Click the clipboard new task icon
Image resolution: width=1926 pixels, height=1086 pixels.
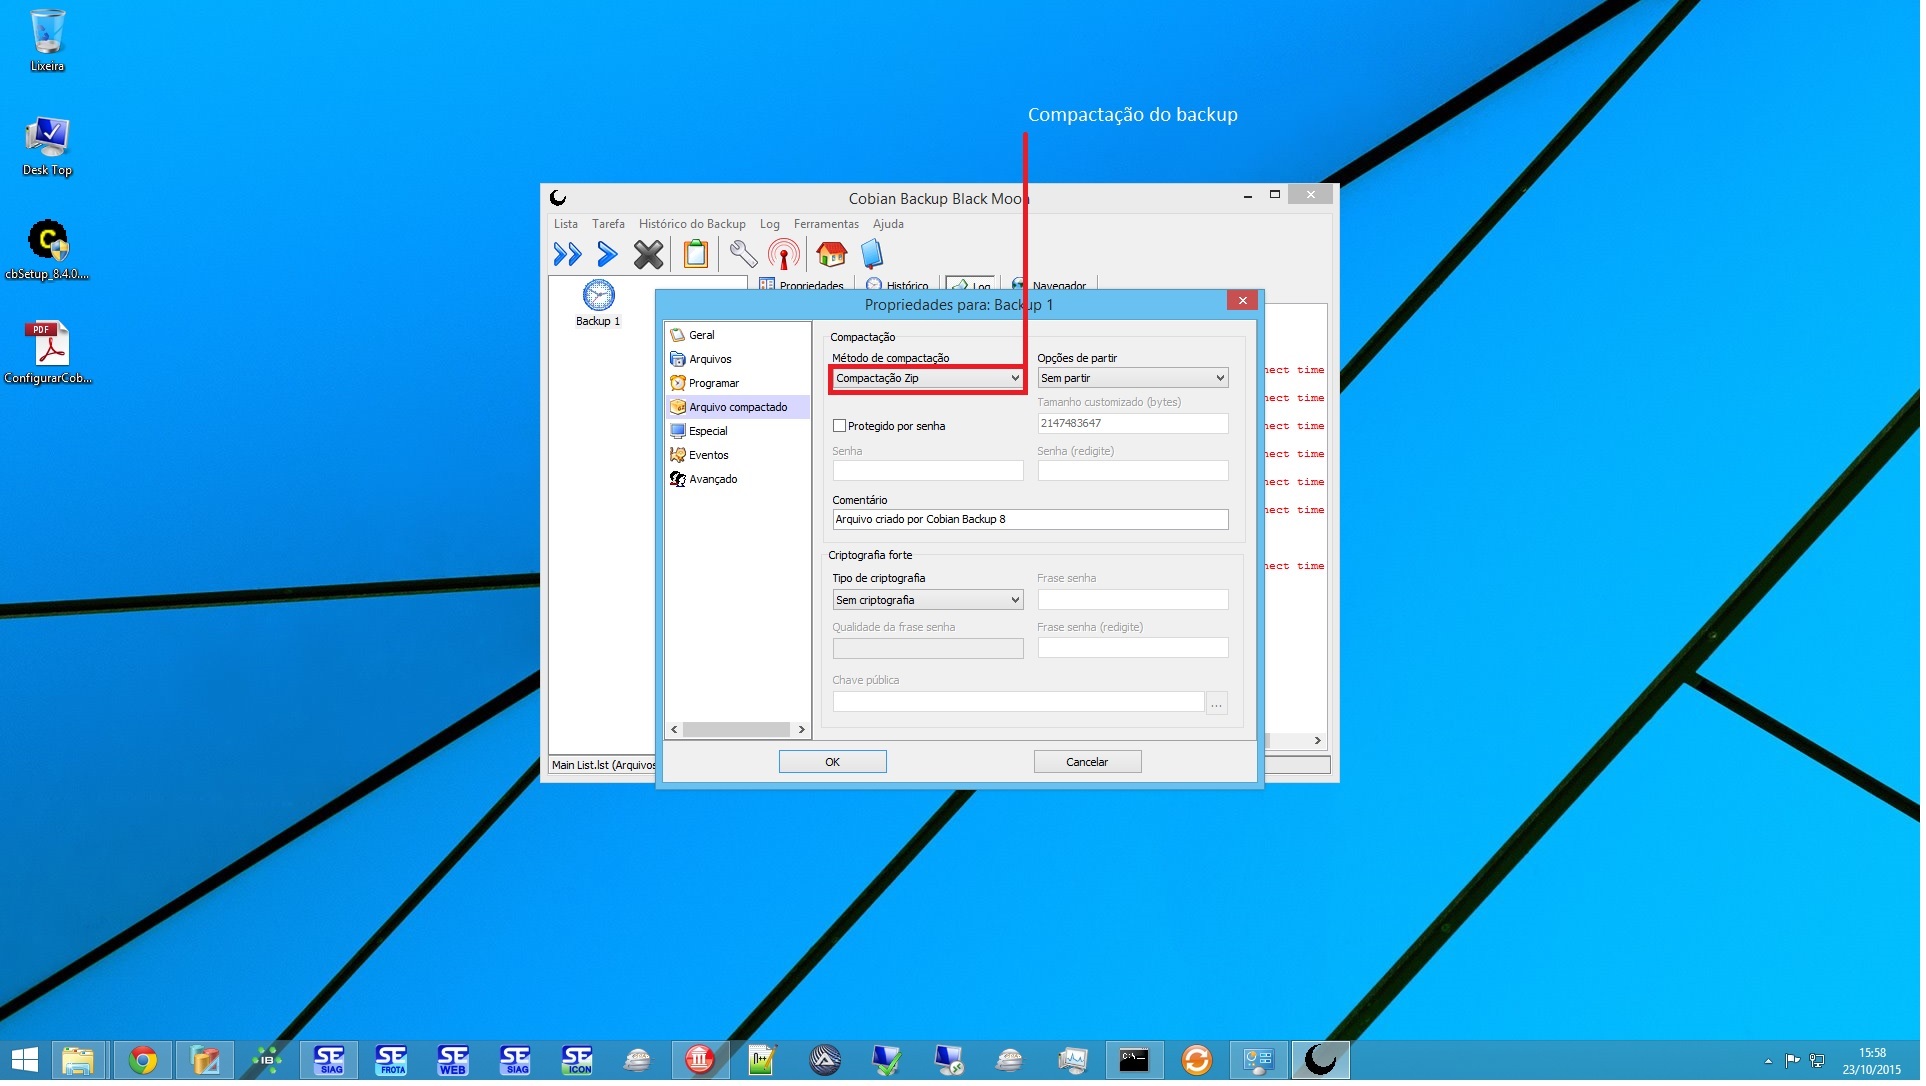[697, 255]
